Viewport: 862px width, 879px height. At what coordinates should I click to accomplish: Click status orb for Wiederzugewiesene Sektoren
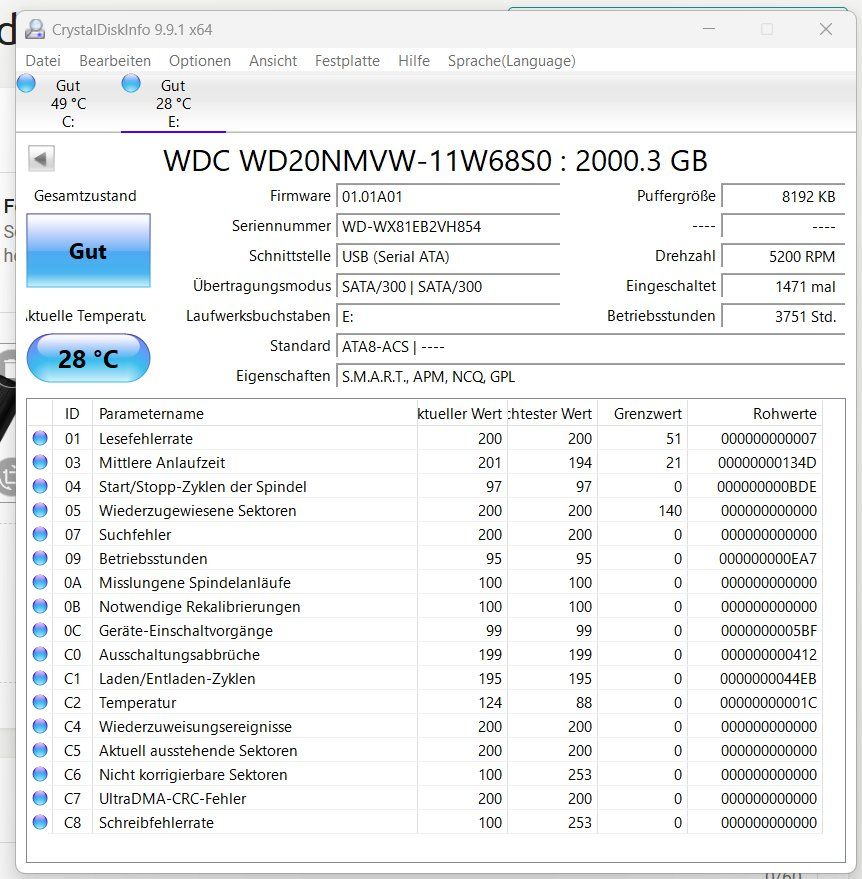40,510
